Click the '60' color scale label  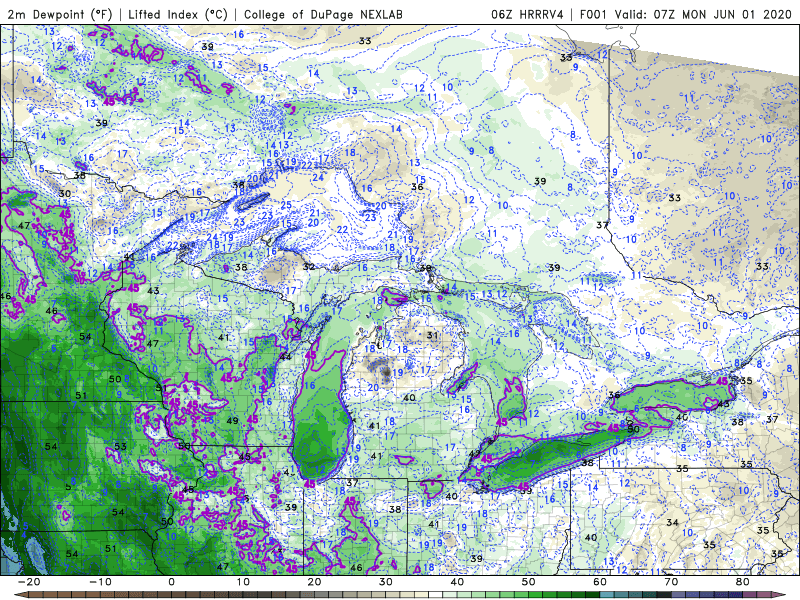[600, 582]
